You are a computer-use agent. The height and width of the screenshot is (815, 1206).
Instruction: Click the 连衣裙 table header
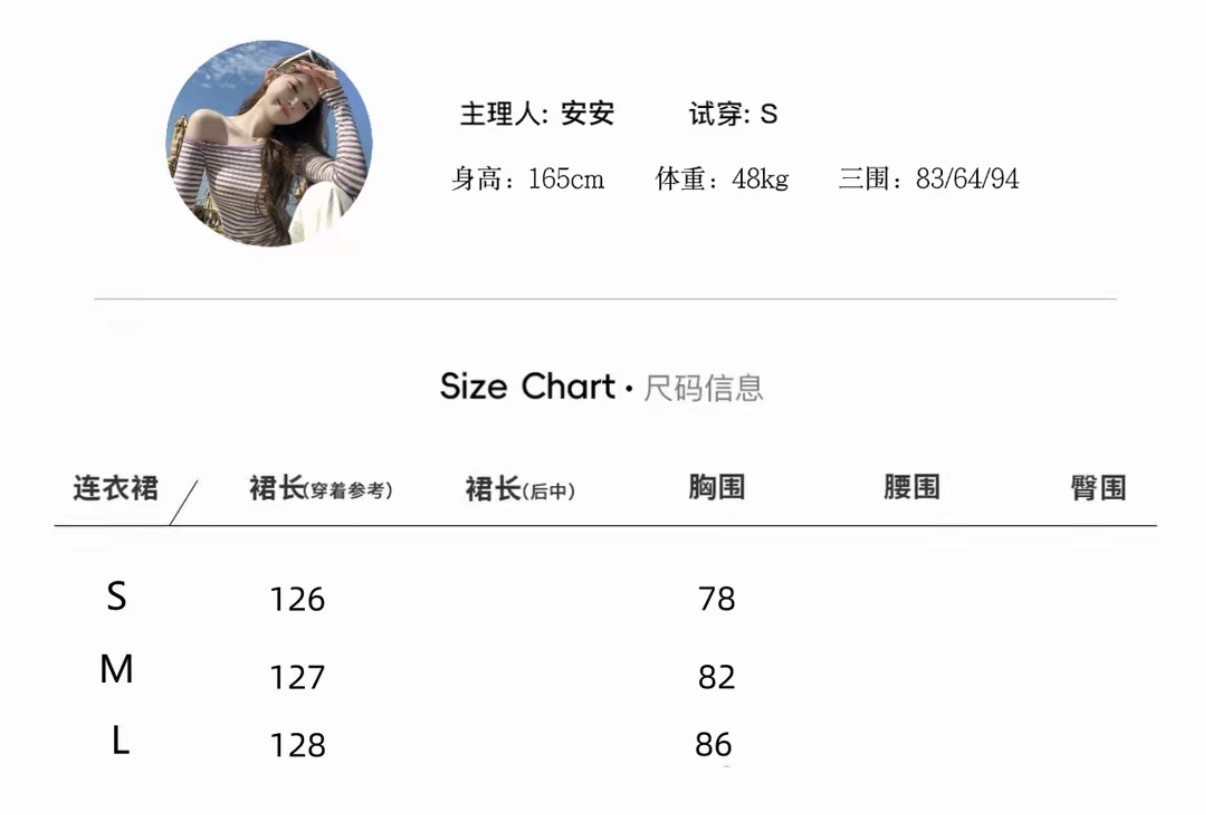115,489
